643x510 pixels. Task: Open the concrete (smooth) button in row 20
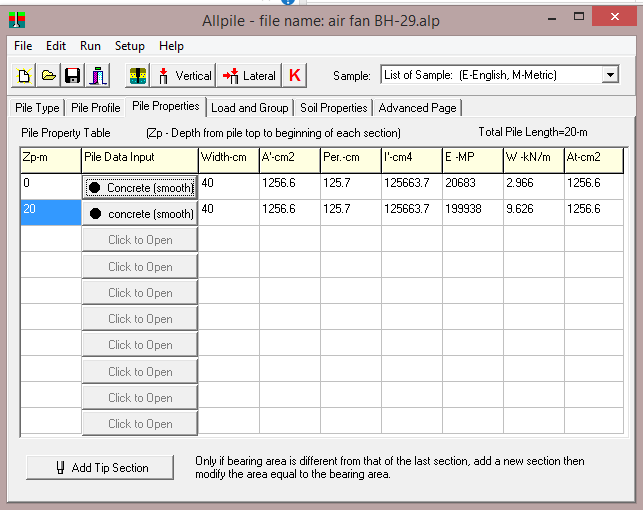click(140, 214)
